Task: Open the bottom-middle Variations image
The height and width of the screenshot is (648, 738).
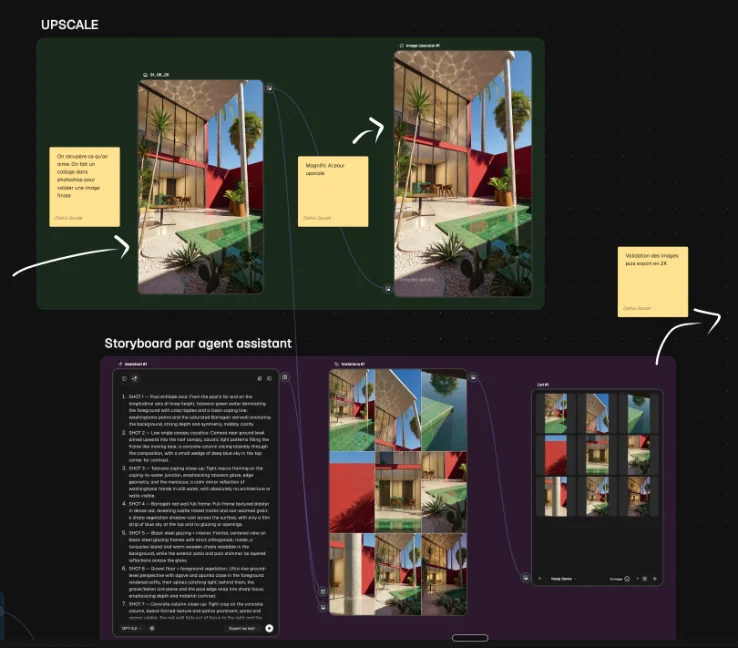Action: coord(398,574)
